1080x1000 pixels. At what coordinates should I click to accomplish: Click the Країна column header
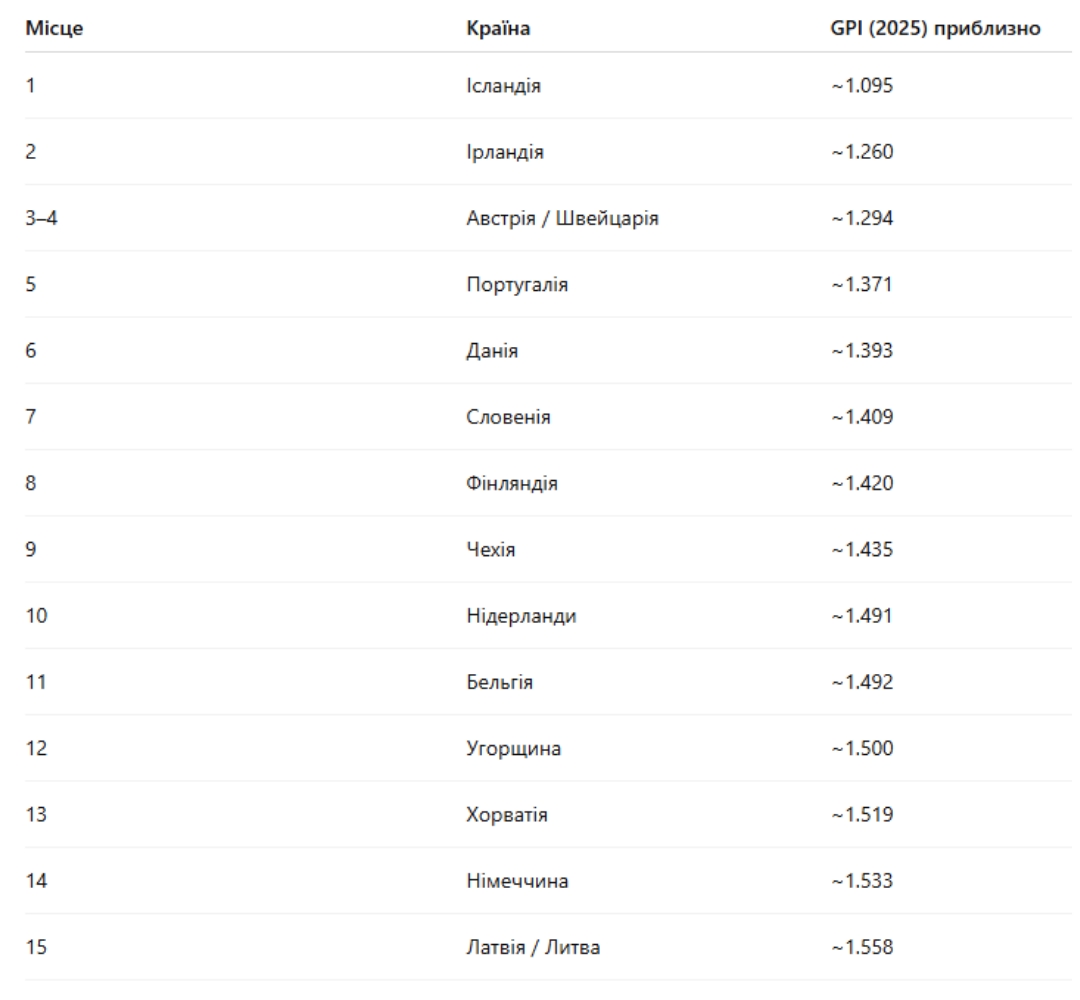[x=498, y=28]
